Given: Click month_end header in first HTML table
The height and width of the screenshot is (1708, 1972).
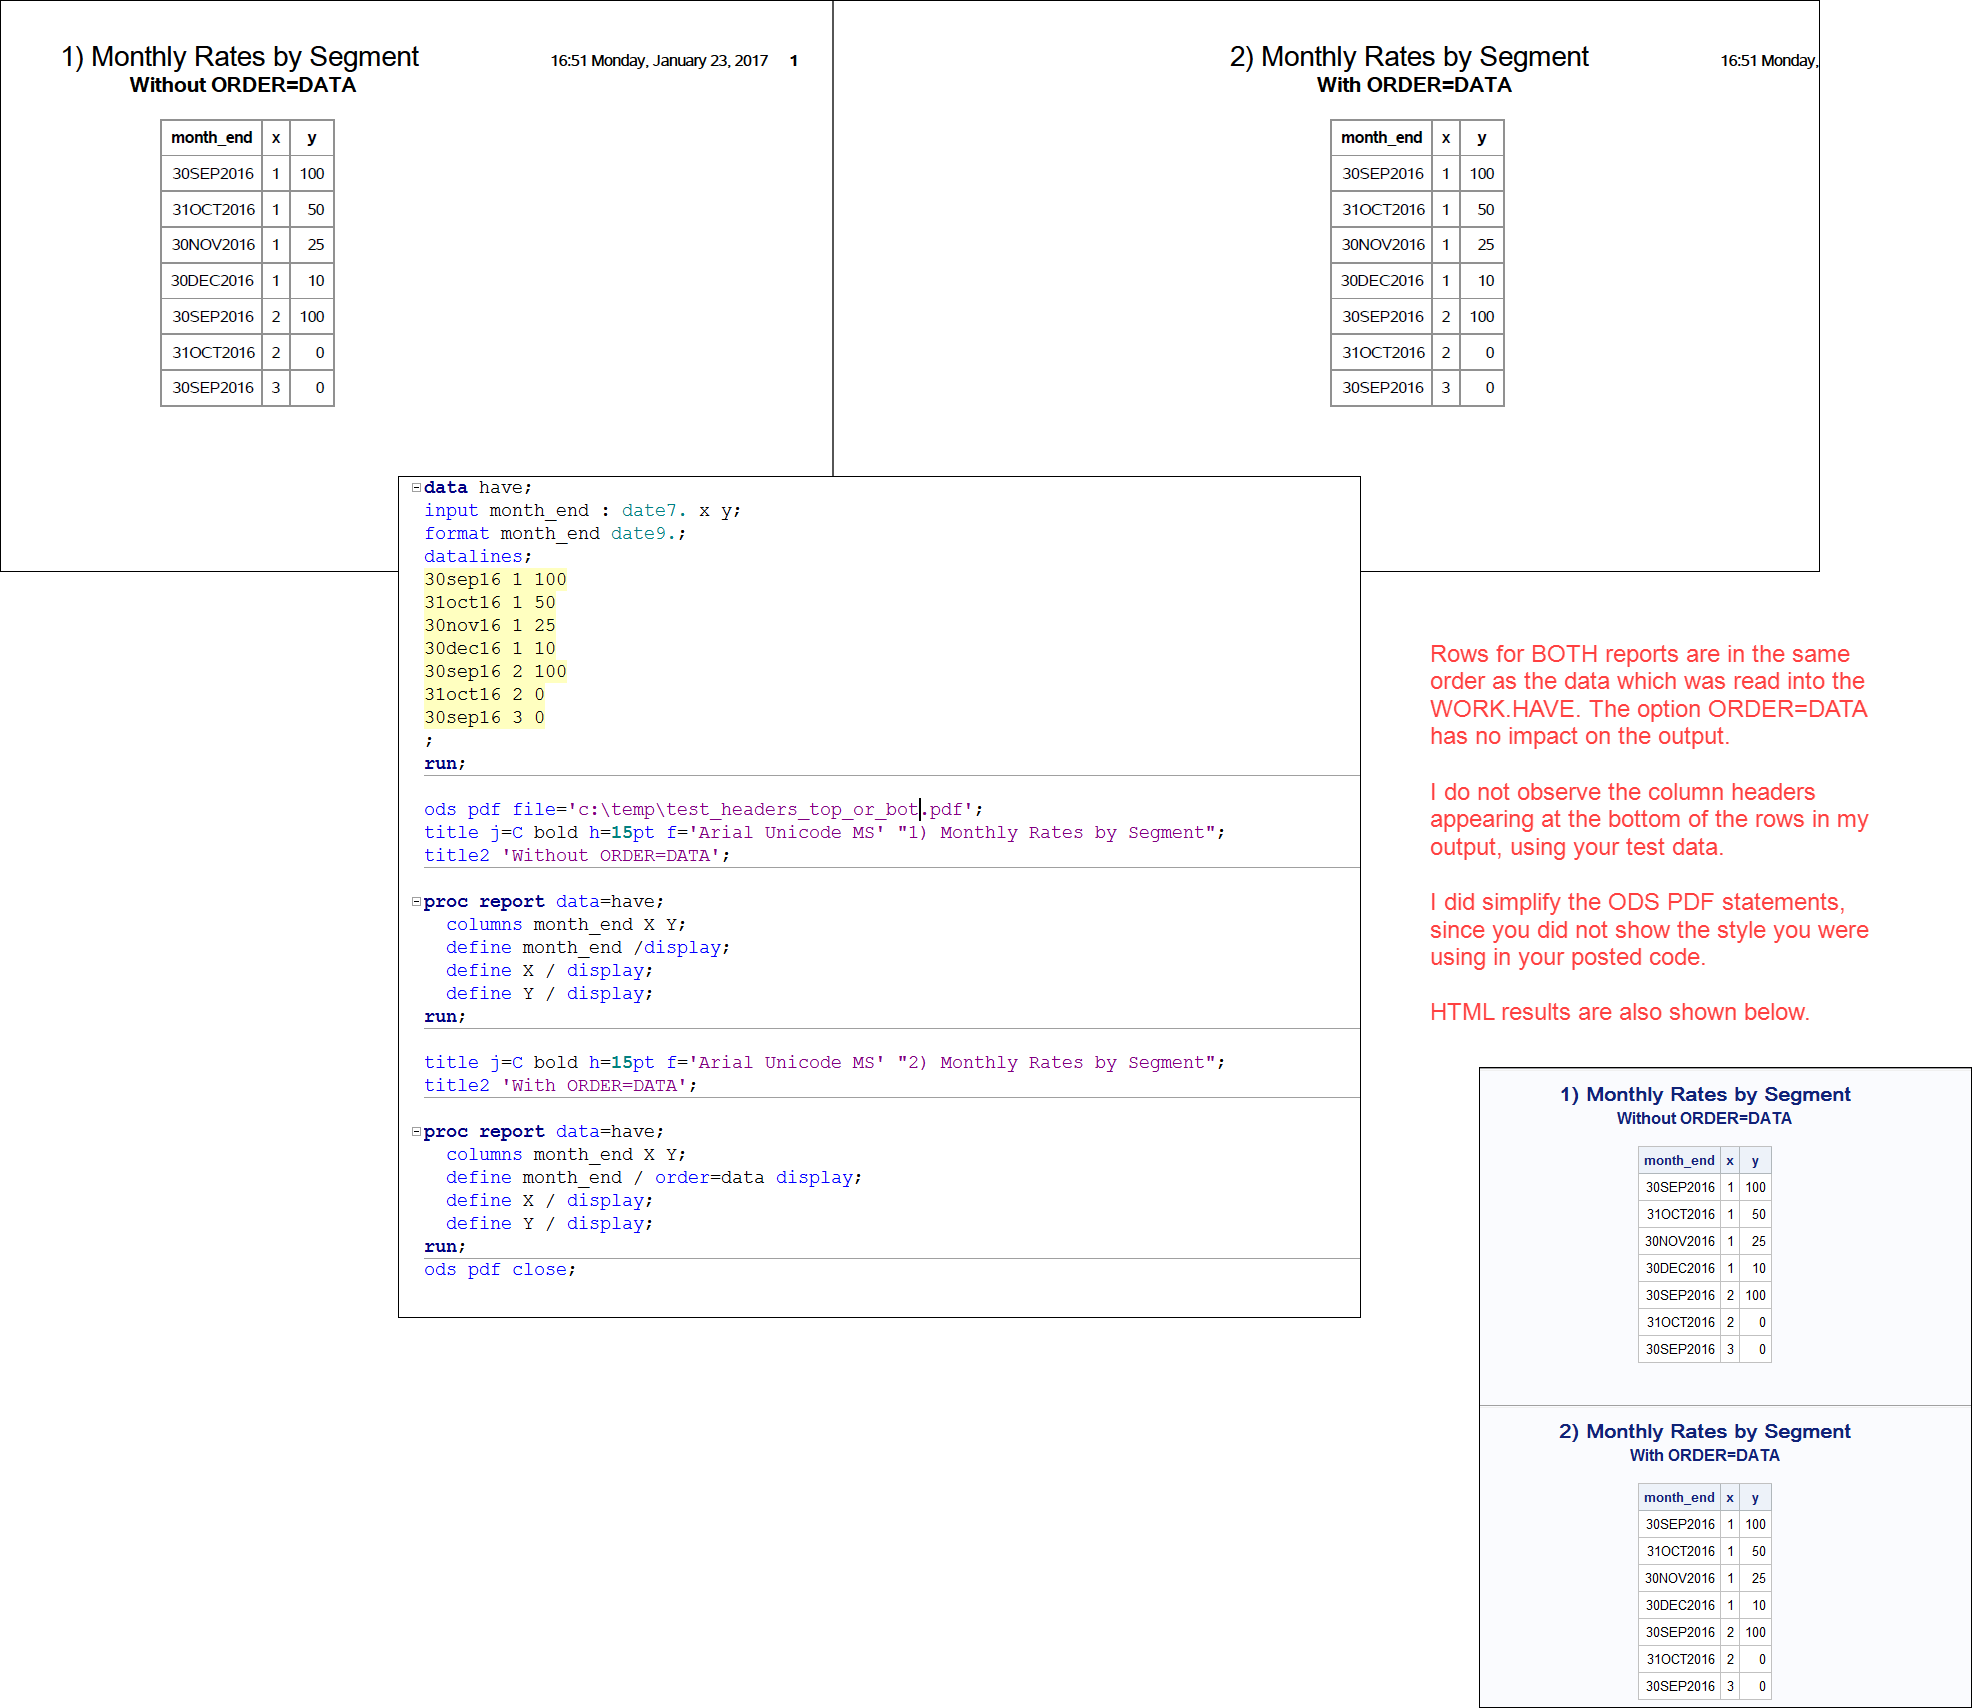Looking at the screenshot, I should click(x=1679, y=1161).
